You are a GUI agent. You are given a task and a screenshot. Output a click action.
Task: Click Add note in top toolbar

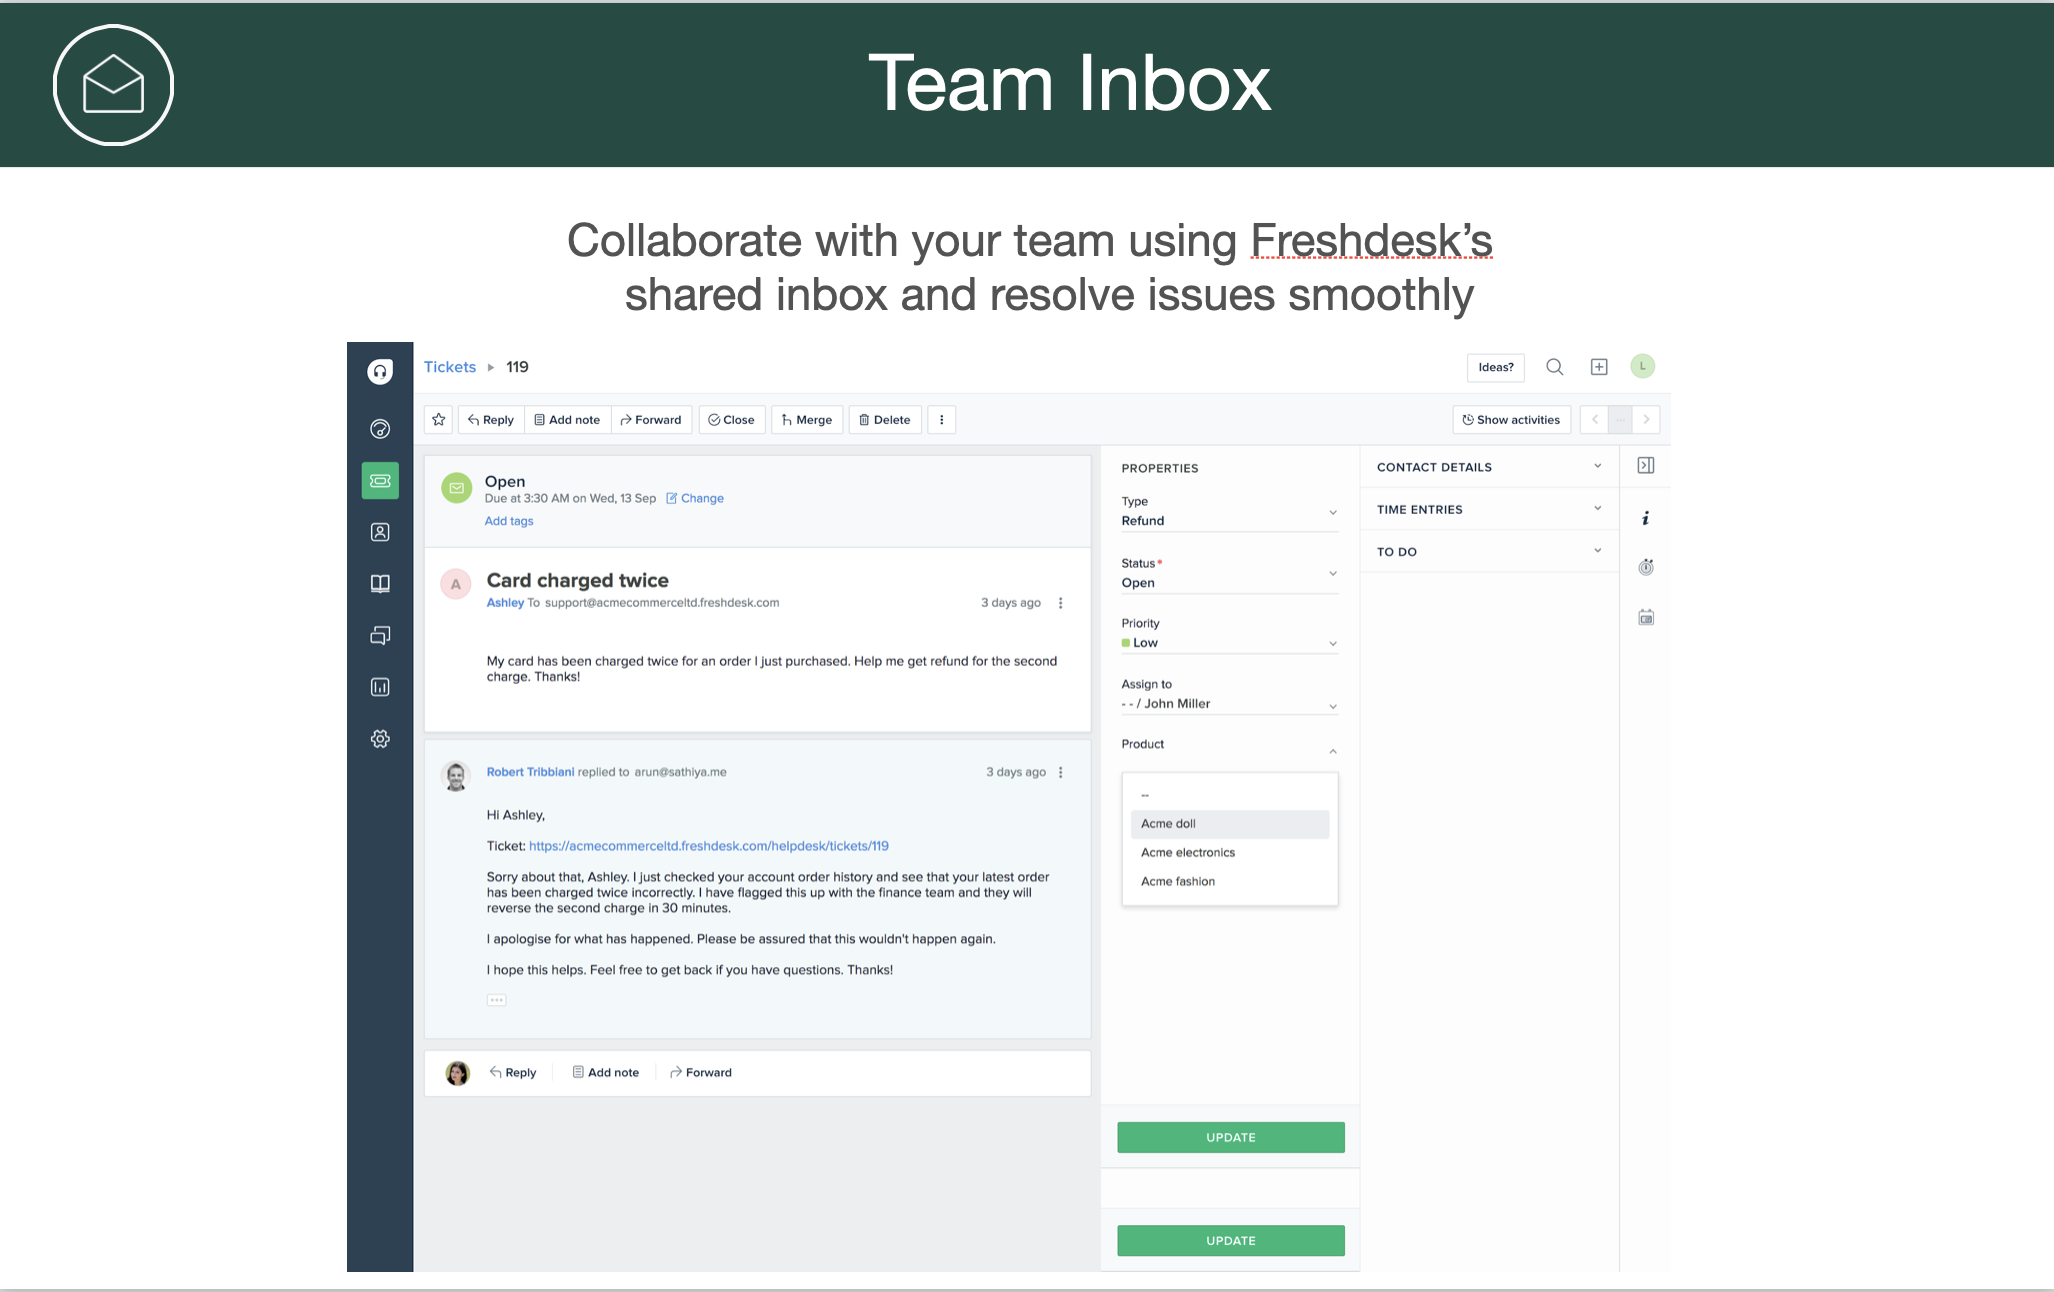(567, 420)
